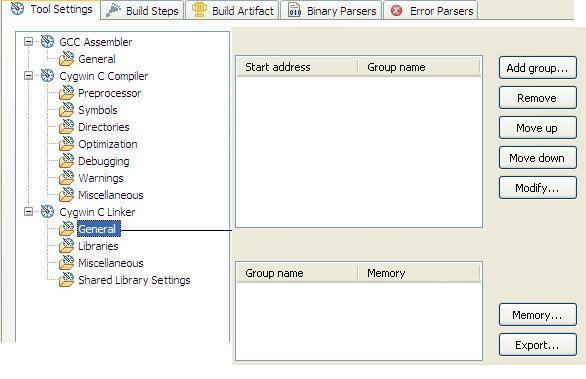Click the GCC Assembler tool icon

point(47,41)
